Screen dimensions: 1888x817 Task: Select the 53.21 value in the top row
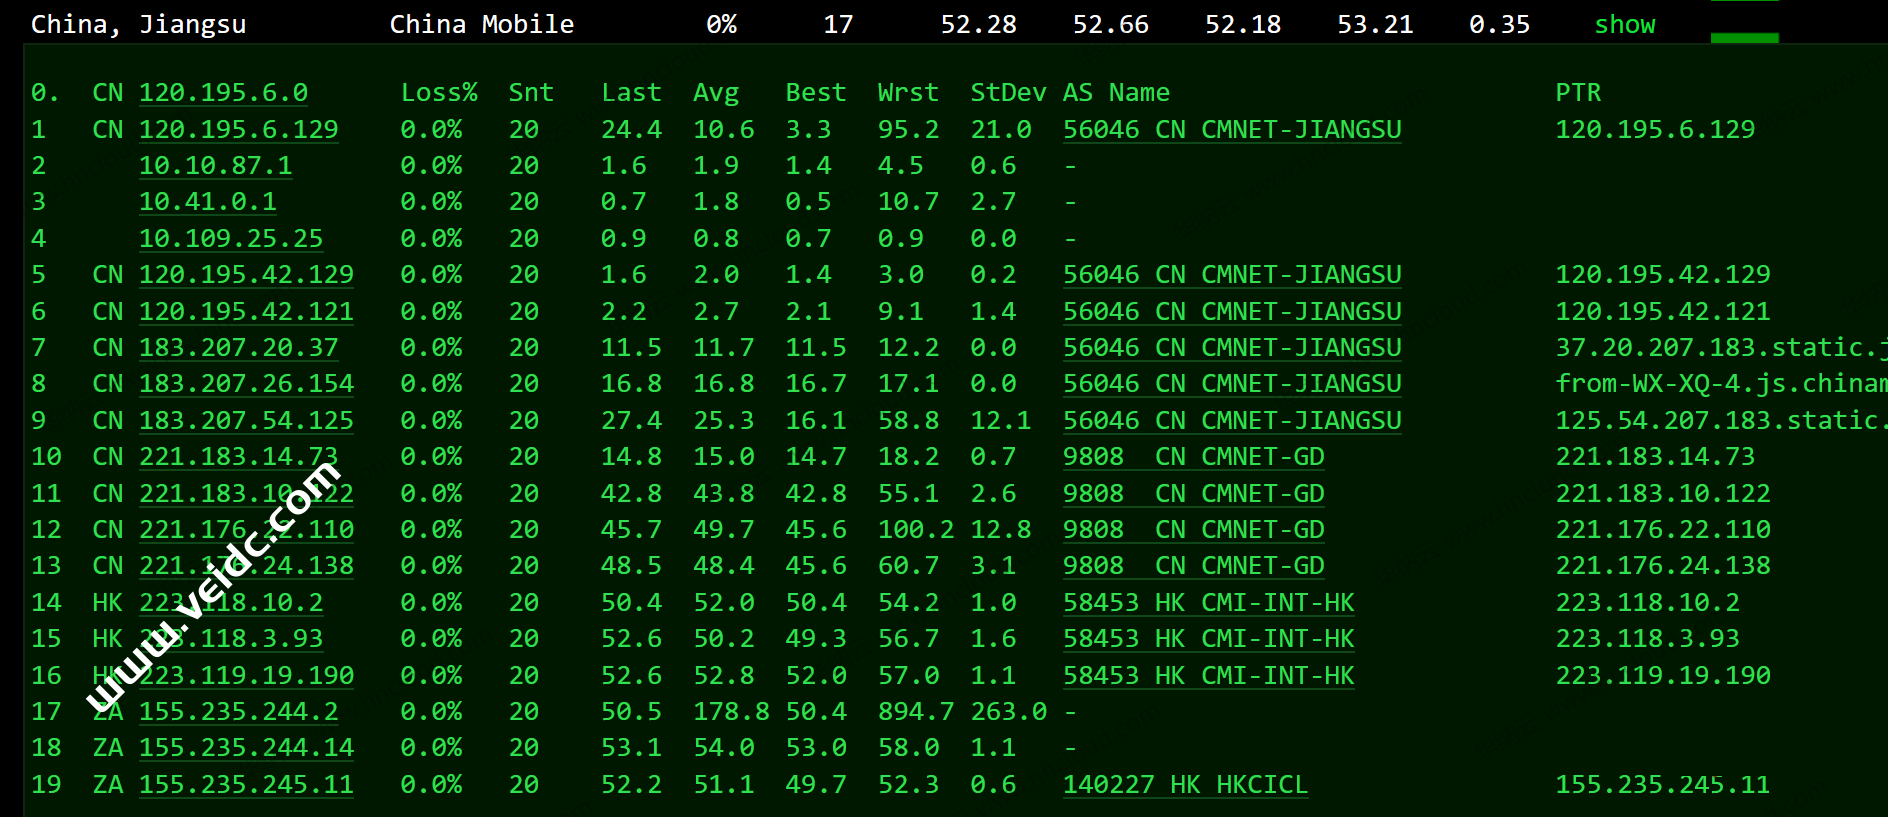click(x=1375, y=25)
